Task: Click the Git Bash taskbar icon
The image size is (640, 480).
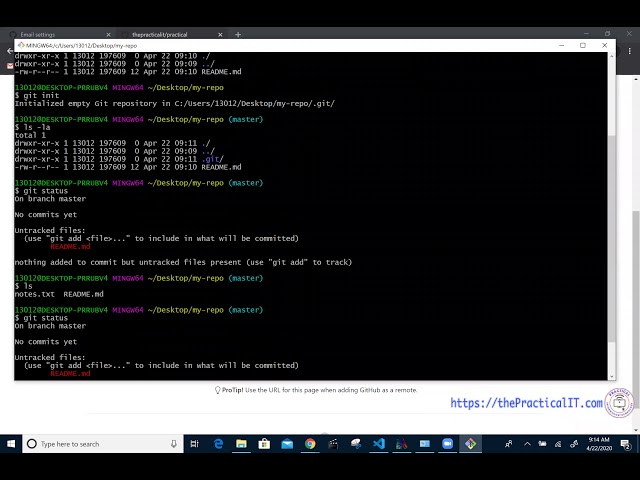Action: pos(470,443)
